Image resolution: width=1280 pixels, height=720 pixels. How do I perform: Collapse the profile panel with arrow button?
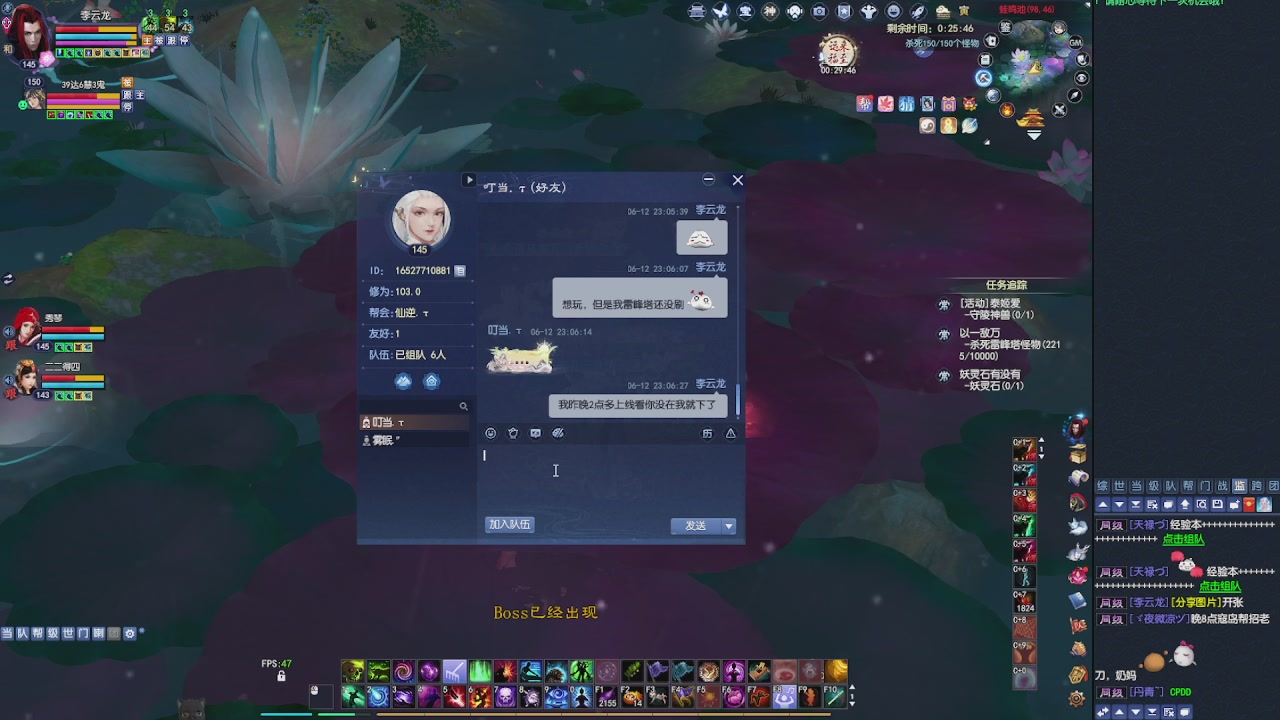point(469,180)
